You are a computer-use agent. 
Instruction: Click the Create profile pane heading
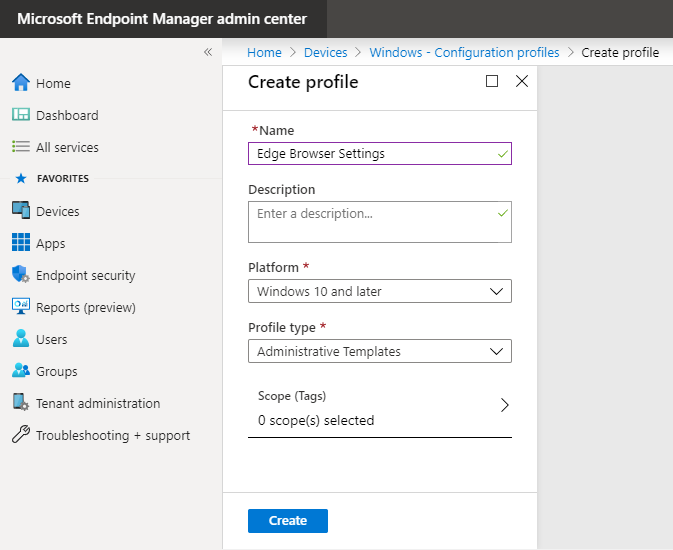click(303, 82)
